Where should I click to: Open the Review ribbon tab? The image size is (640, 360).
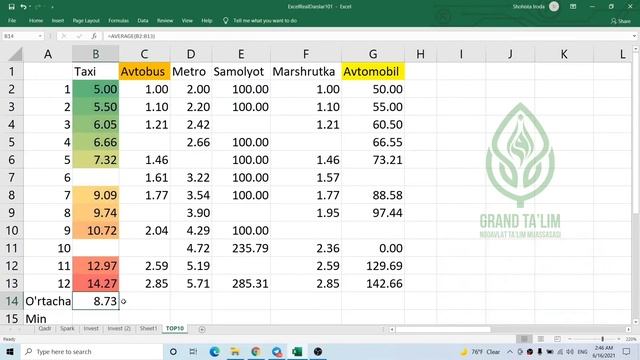pyautogui.click(x=165, y=20)
